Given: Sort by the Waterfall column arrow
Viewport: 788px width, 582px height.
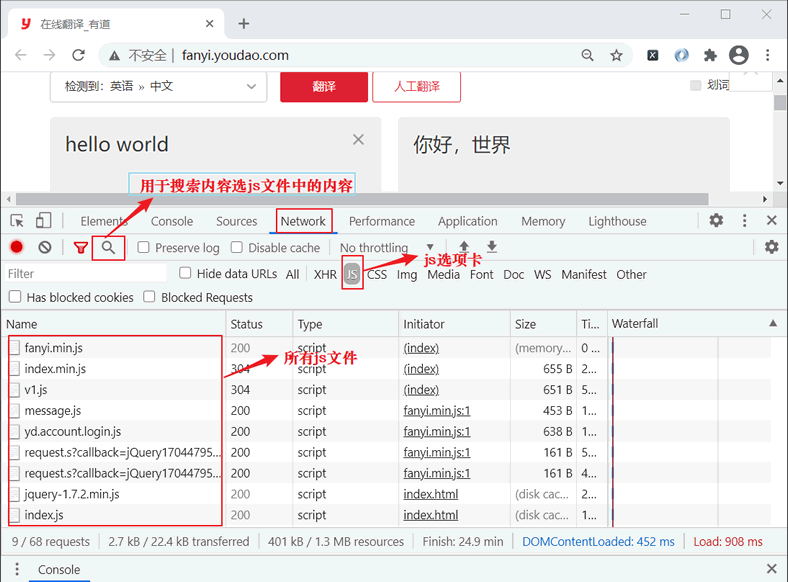Looking at the screenshot, I should click(773, 323).
